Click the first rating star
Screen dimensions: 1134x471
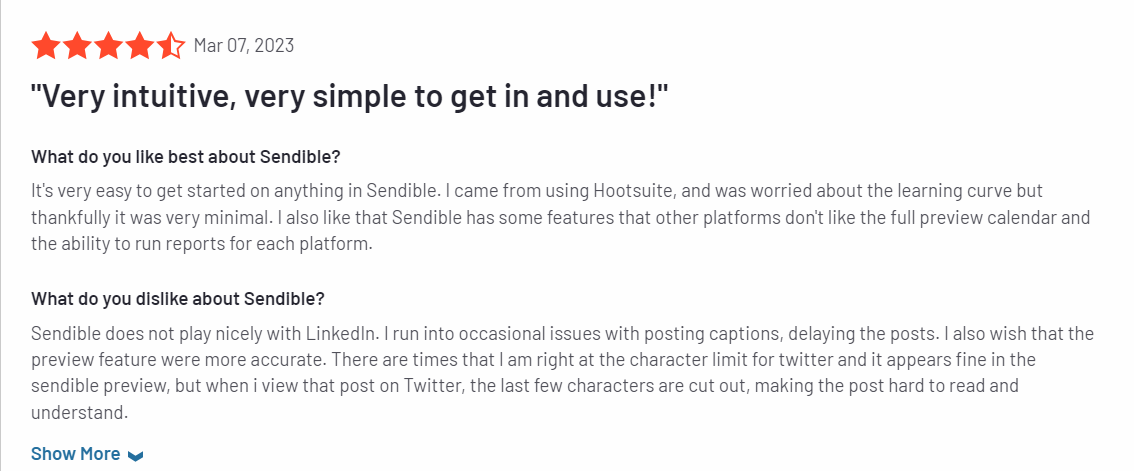click(46, 46)
